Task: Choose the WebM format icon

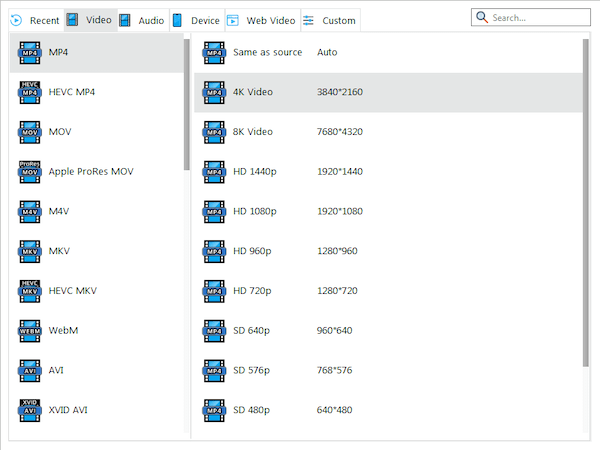Action: [x=30, y=330]
